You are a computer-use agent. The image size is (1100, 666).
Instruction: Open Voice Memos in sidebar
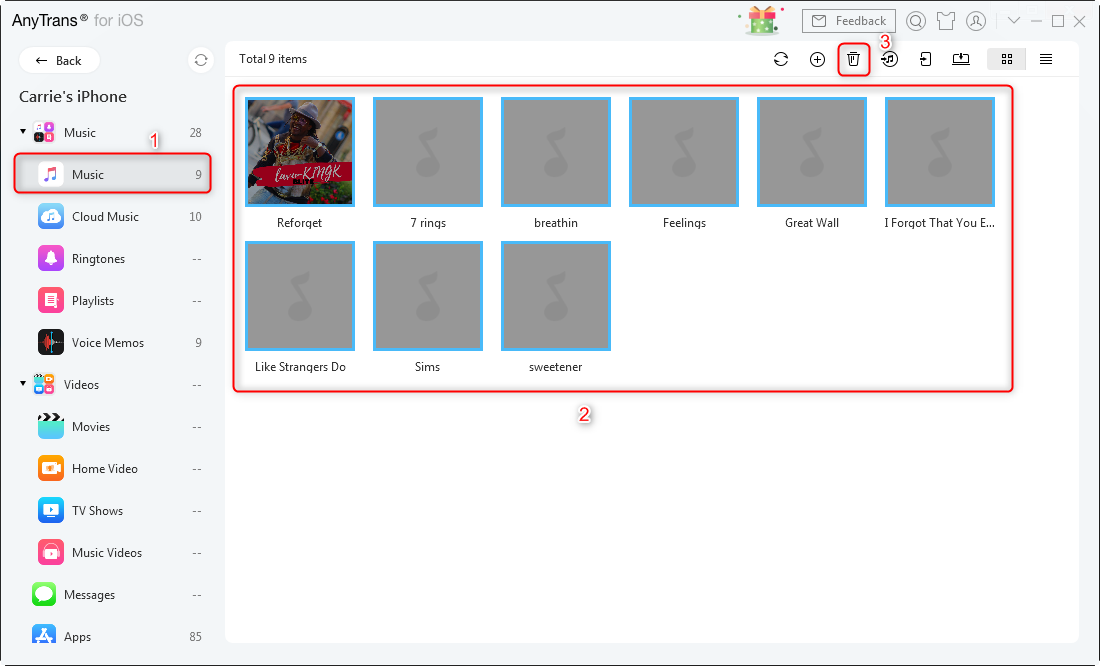112,342
